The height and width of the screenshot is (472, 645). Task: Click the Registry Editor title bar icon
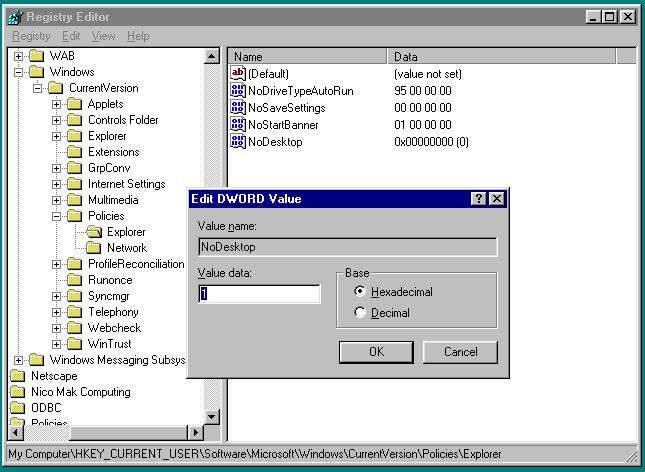coord(16,17)
